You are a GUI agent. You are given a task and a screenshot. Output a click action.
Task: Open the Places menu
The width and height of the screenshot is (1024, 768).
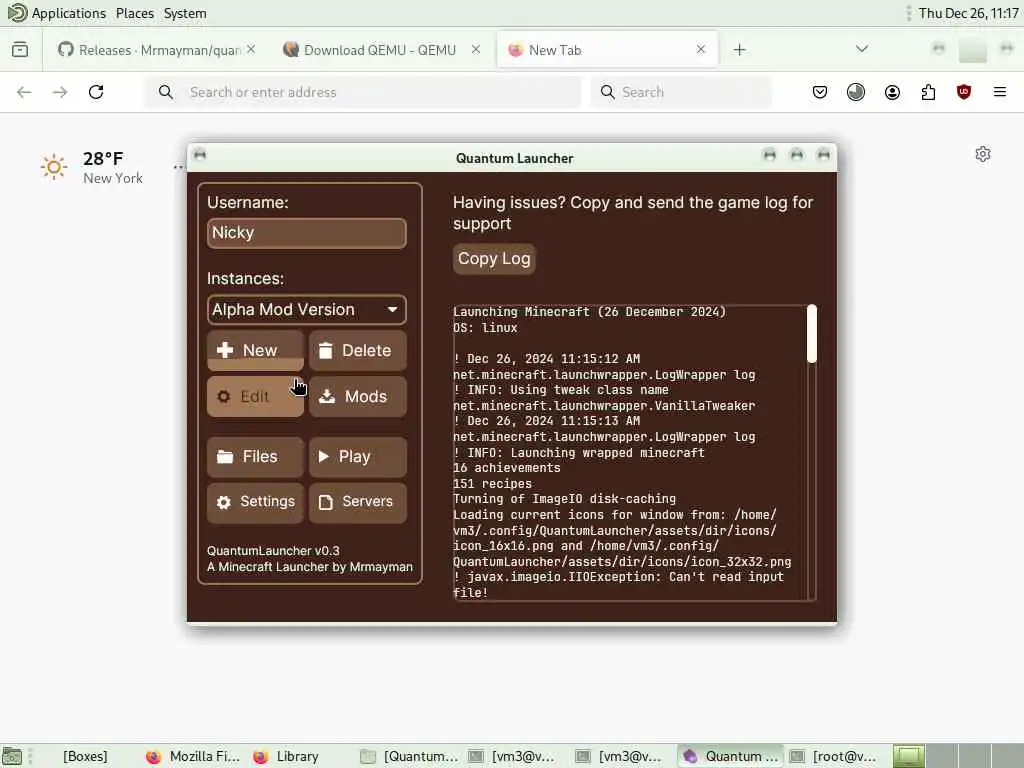[135, 13]
